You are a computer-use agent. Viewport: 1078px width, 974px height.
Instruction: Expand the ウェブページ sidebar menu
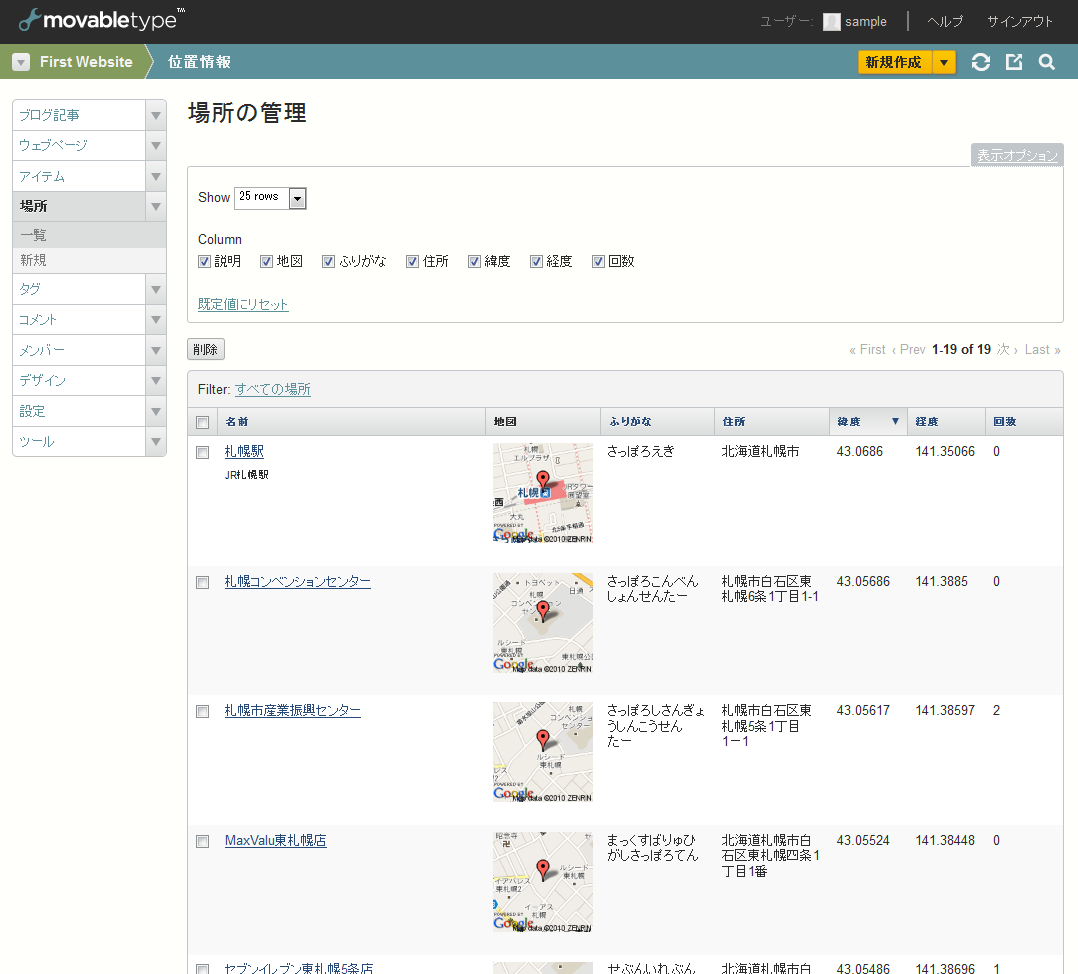tap(156, 146)
